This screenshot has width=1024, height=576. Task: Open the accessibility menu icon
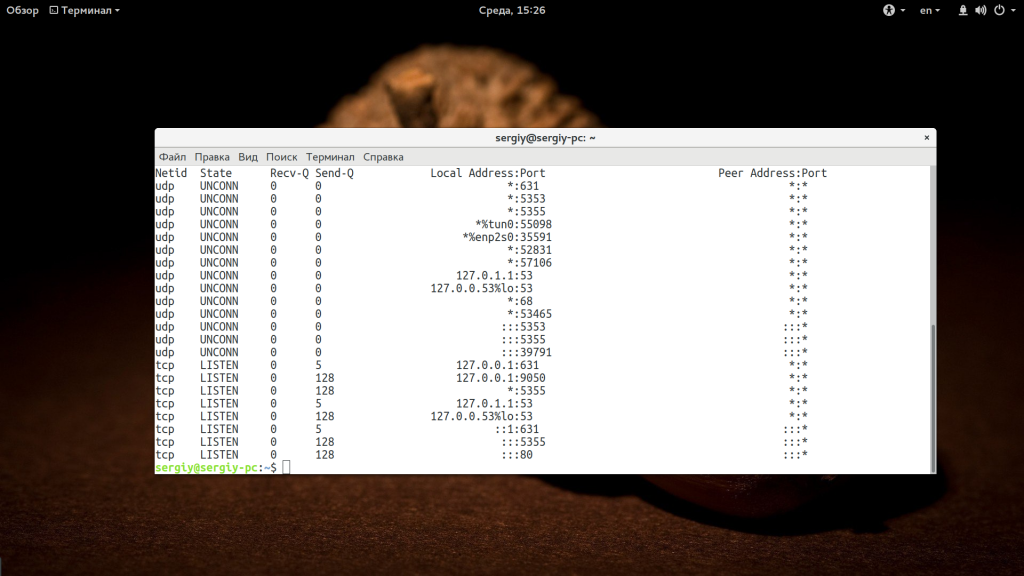887,10
